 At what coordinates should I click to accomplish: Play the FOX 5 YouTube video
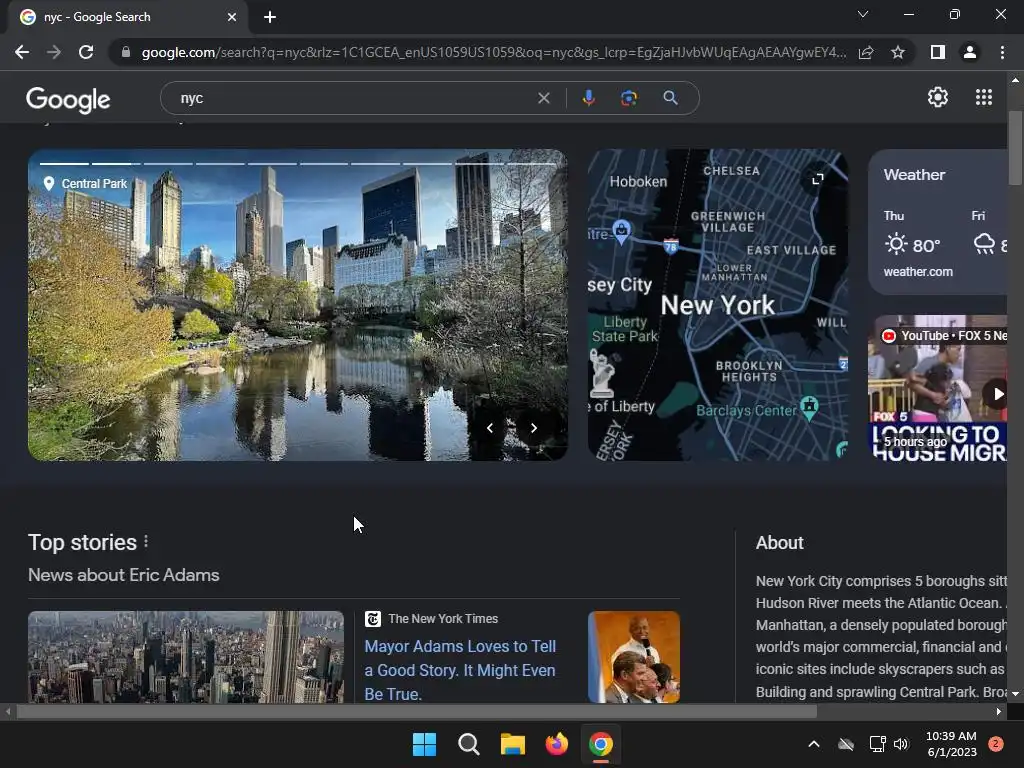click(x=997, y=394)
